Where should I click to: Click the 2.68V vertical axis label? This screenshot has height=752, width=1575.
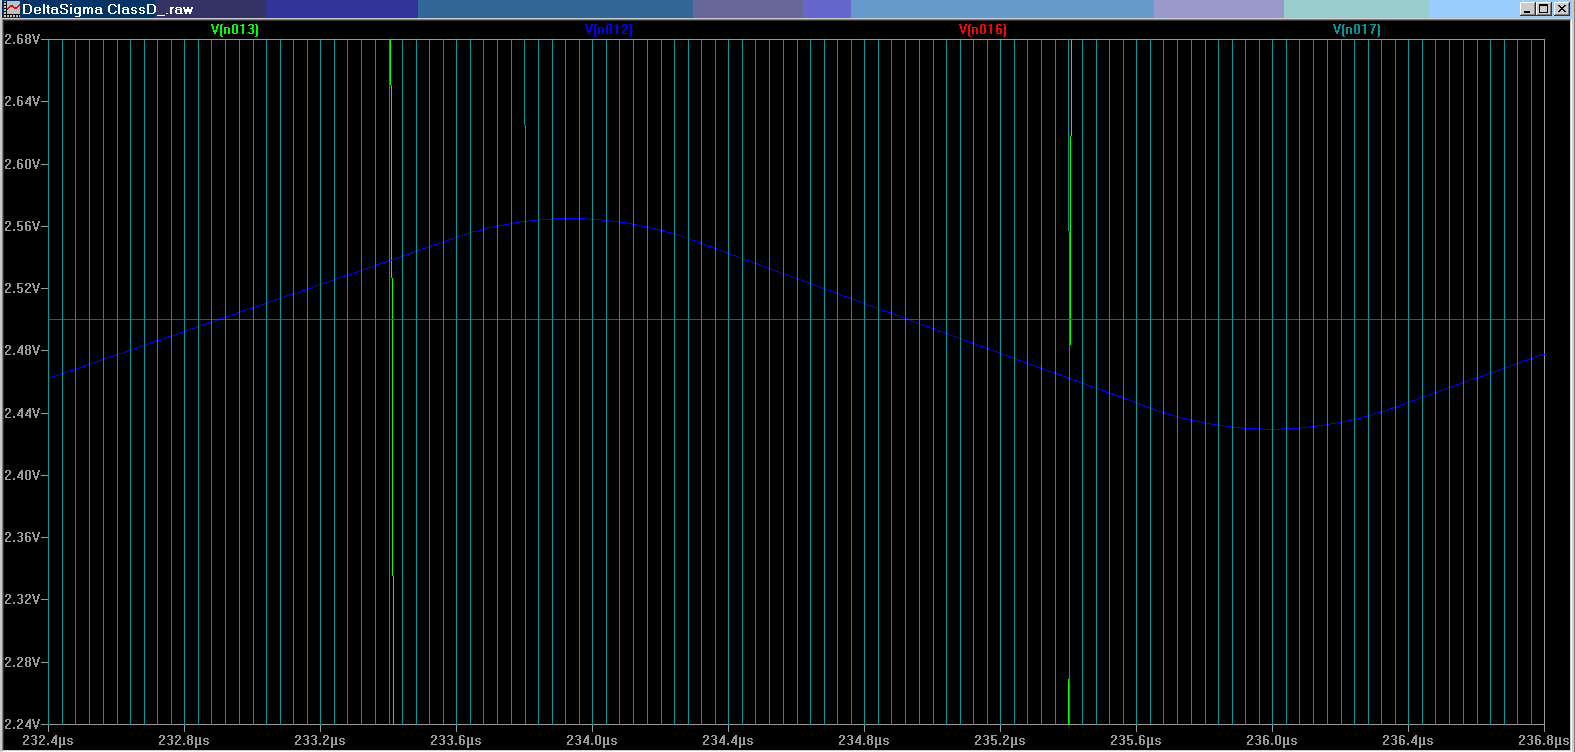pyautogui.click(x=22, y=39)
